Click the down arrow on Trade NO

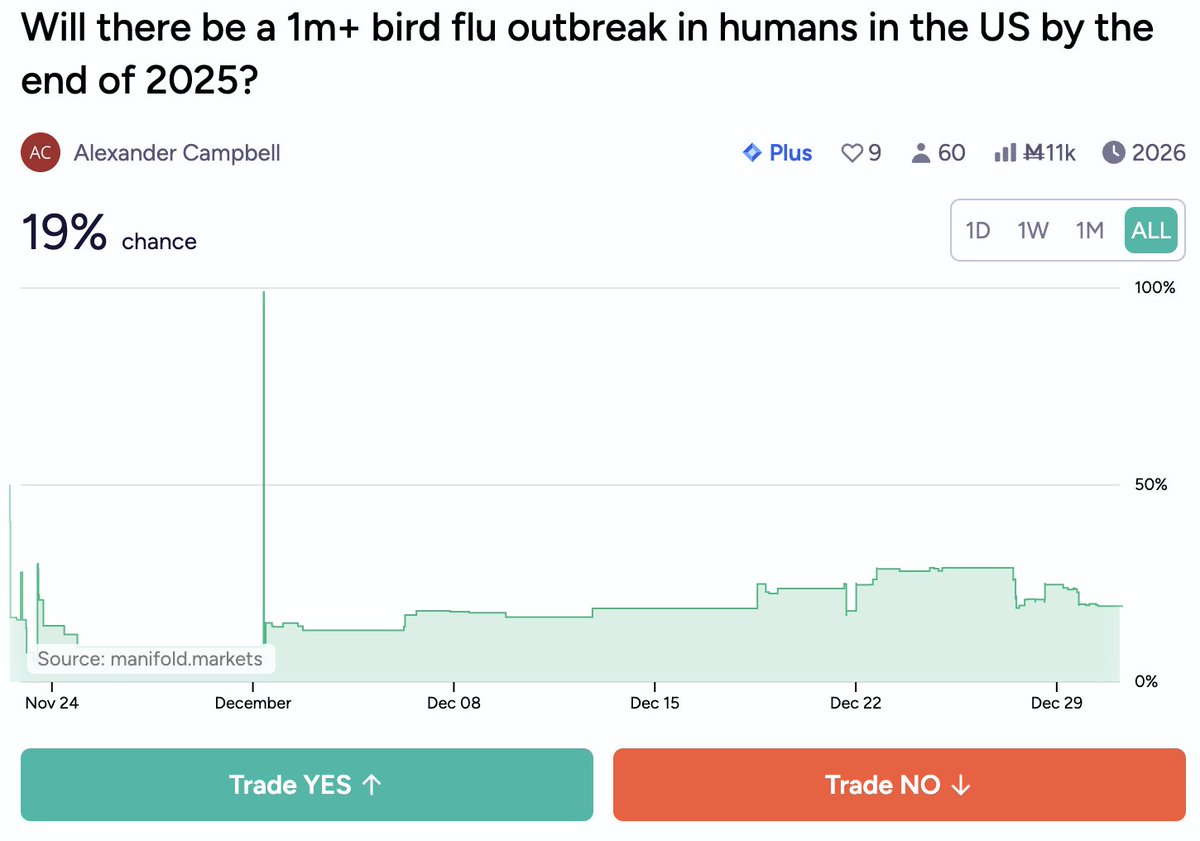tap(960, 785)
